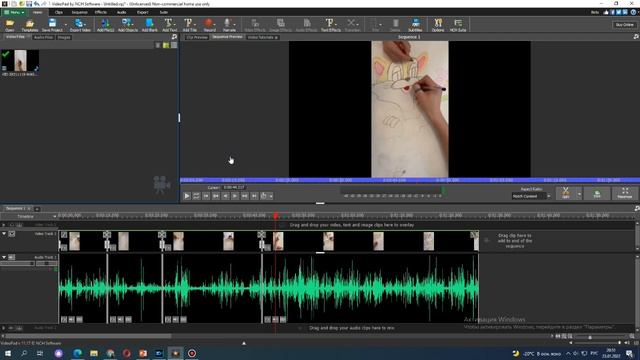Click the Buy Online button
This screenshot has height=360, width=640.
[x=624, y=24]
